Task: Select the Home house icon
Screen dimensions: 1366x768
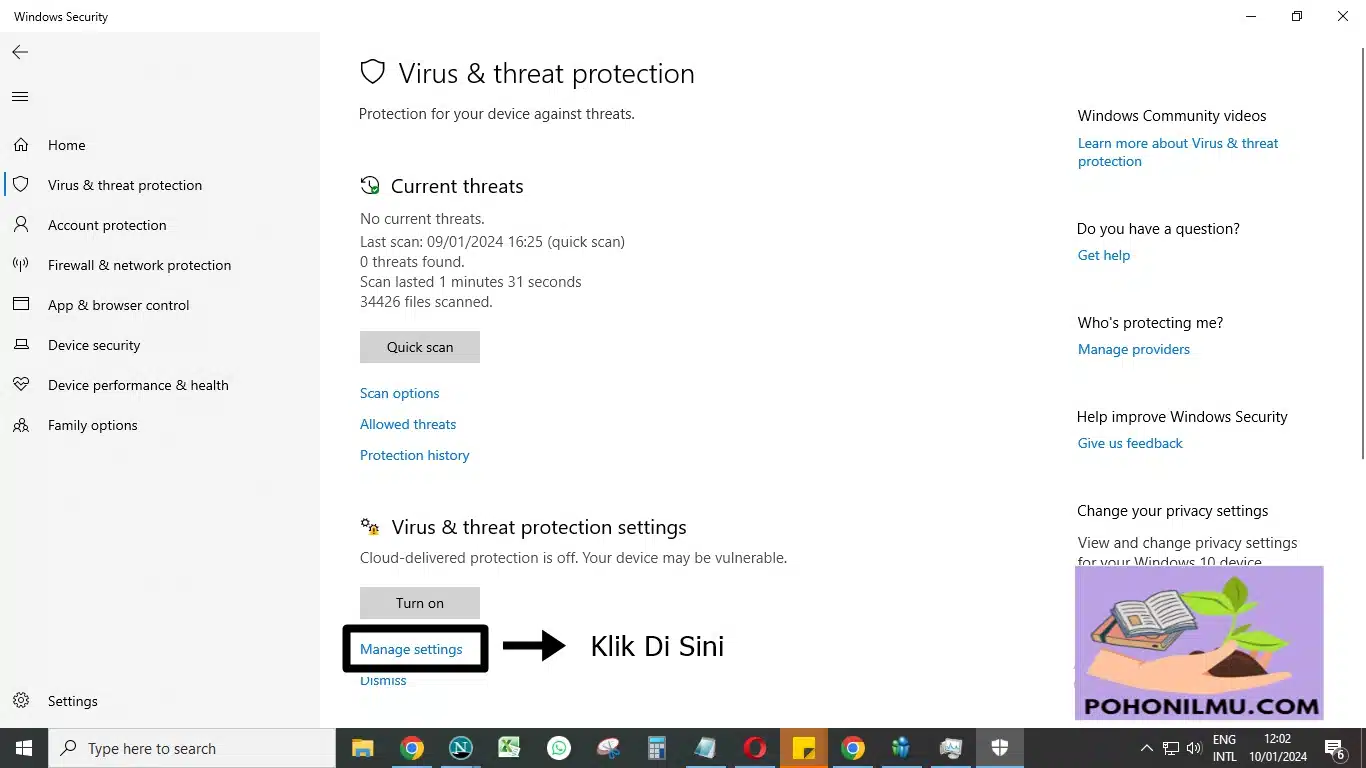Action: 21,145
